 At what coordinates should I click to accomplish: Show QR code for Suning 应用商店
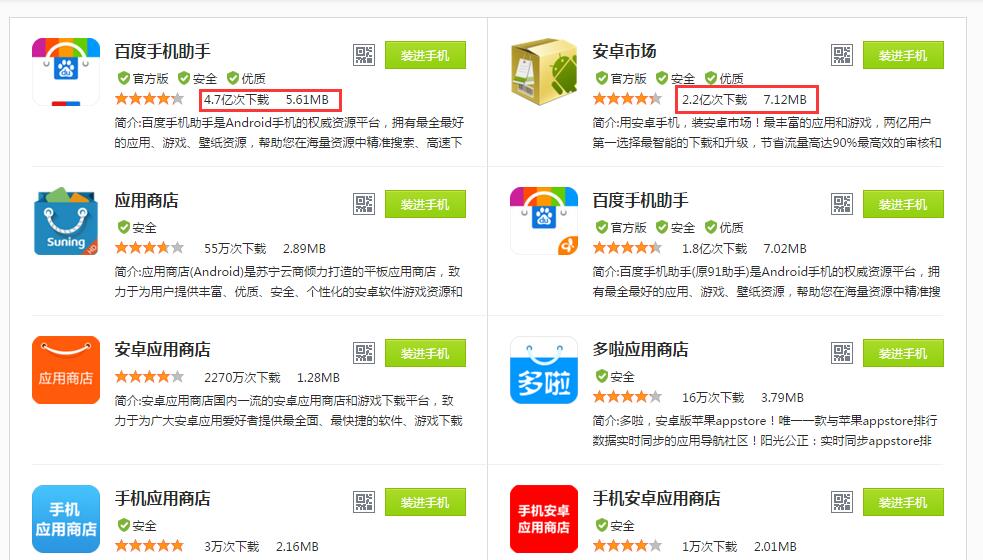364,204
